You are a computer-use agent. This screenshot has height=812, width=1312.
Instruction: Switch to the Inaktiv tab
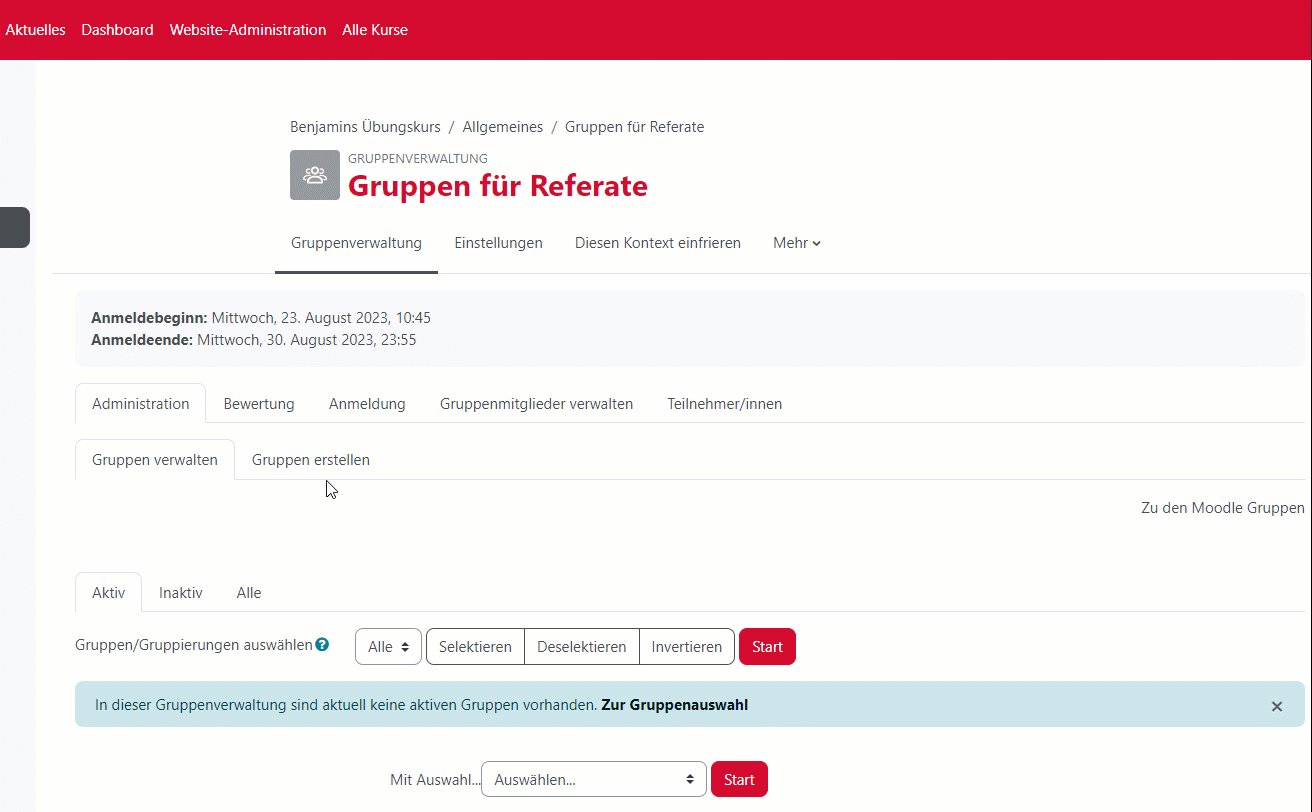click(x=180, y=592)
